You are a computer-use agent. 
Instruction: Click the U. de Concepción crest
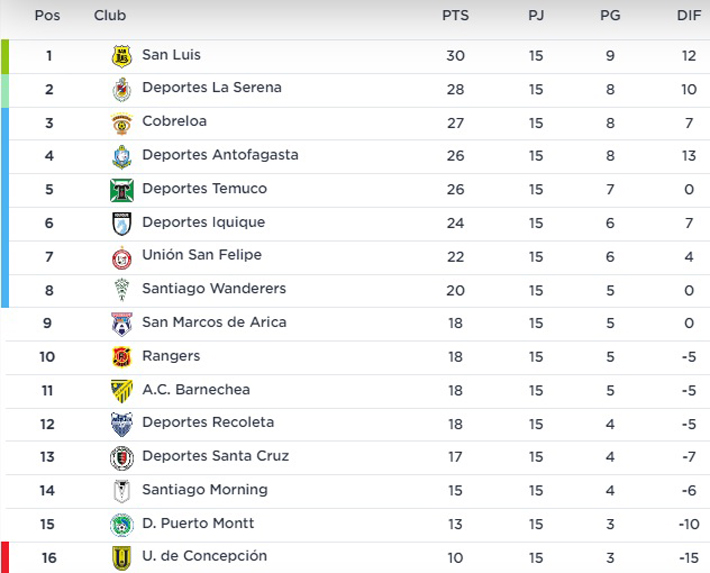(121, 558)
